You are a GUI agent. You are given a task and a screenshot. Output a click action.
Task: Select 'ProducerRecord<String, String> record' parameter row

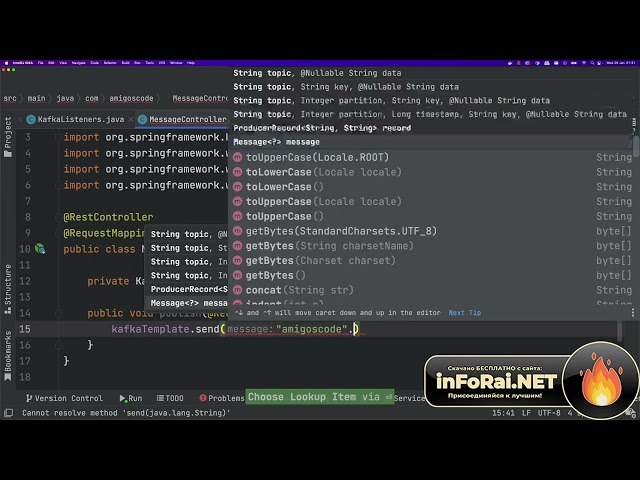click(431, 128)
